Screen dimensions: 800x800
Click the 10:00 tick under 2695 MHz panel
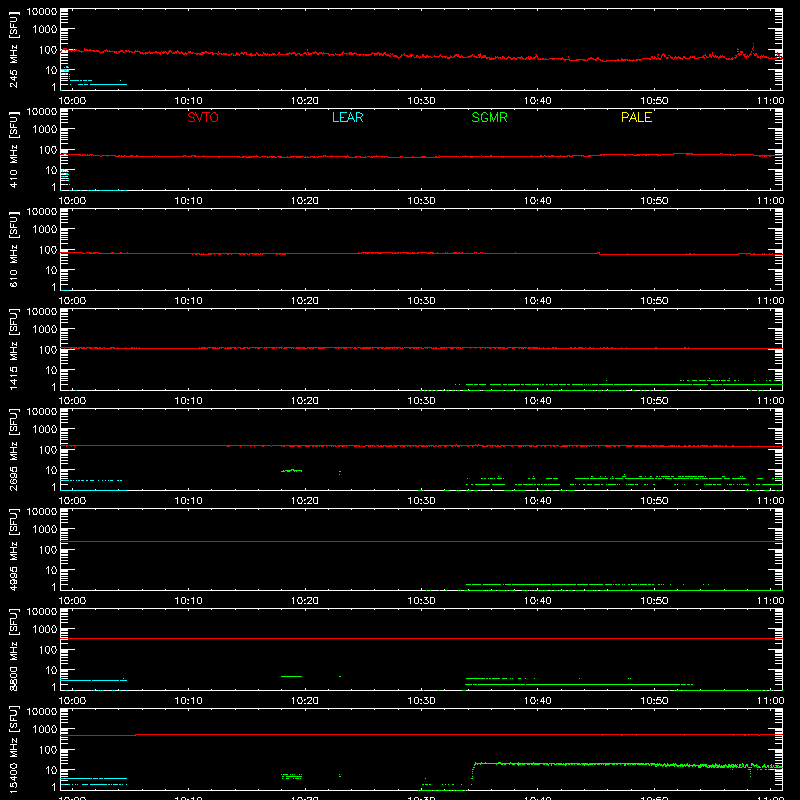72,501
